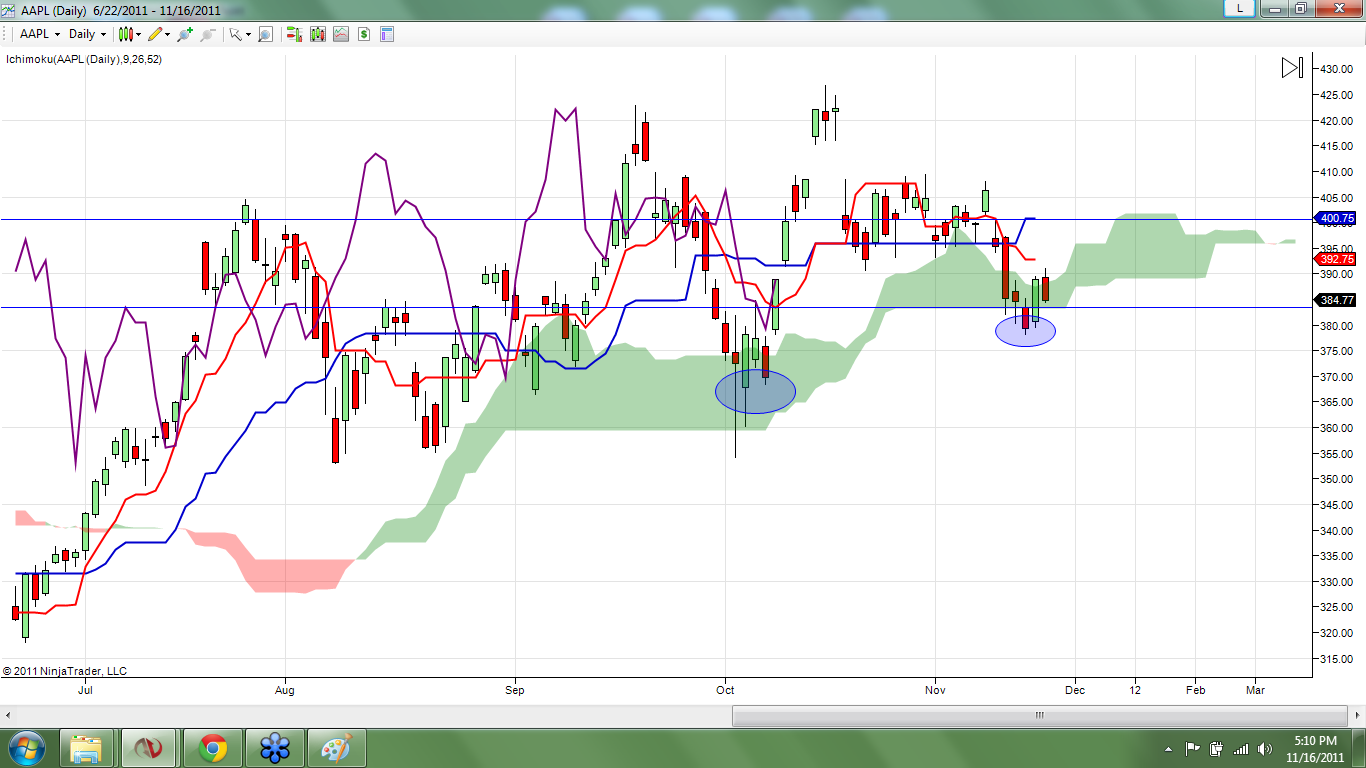Open the arrow pointer cursor dropdown
Screen dimensions: 1366x768
240,34
